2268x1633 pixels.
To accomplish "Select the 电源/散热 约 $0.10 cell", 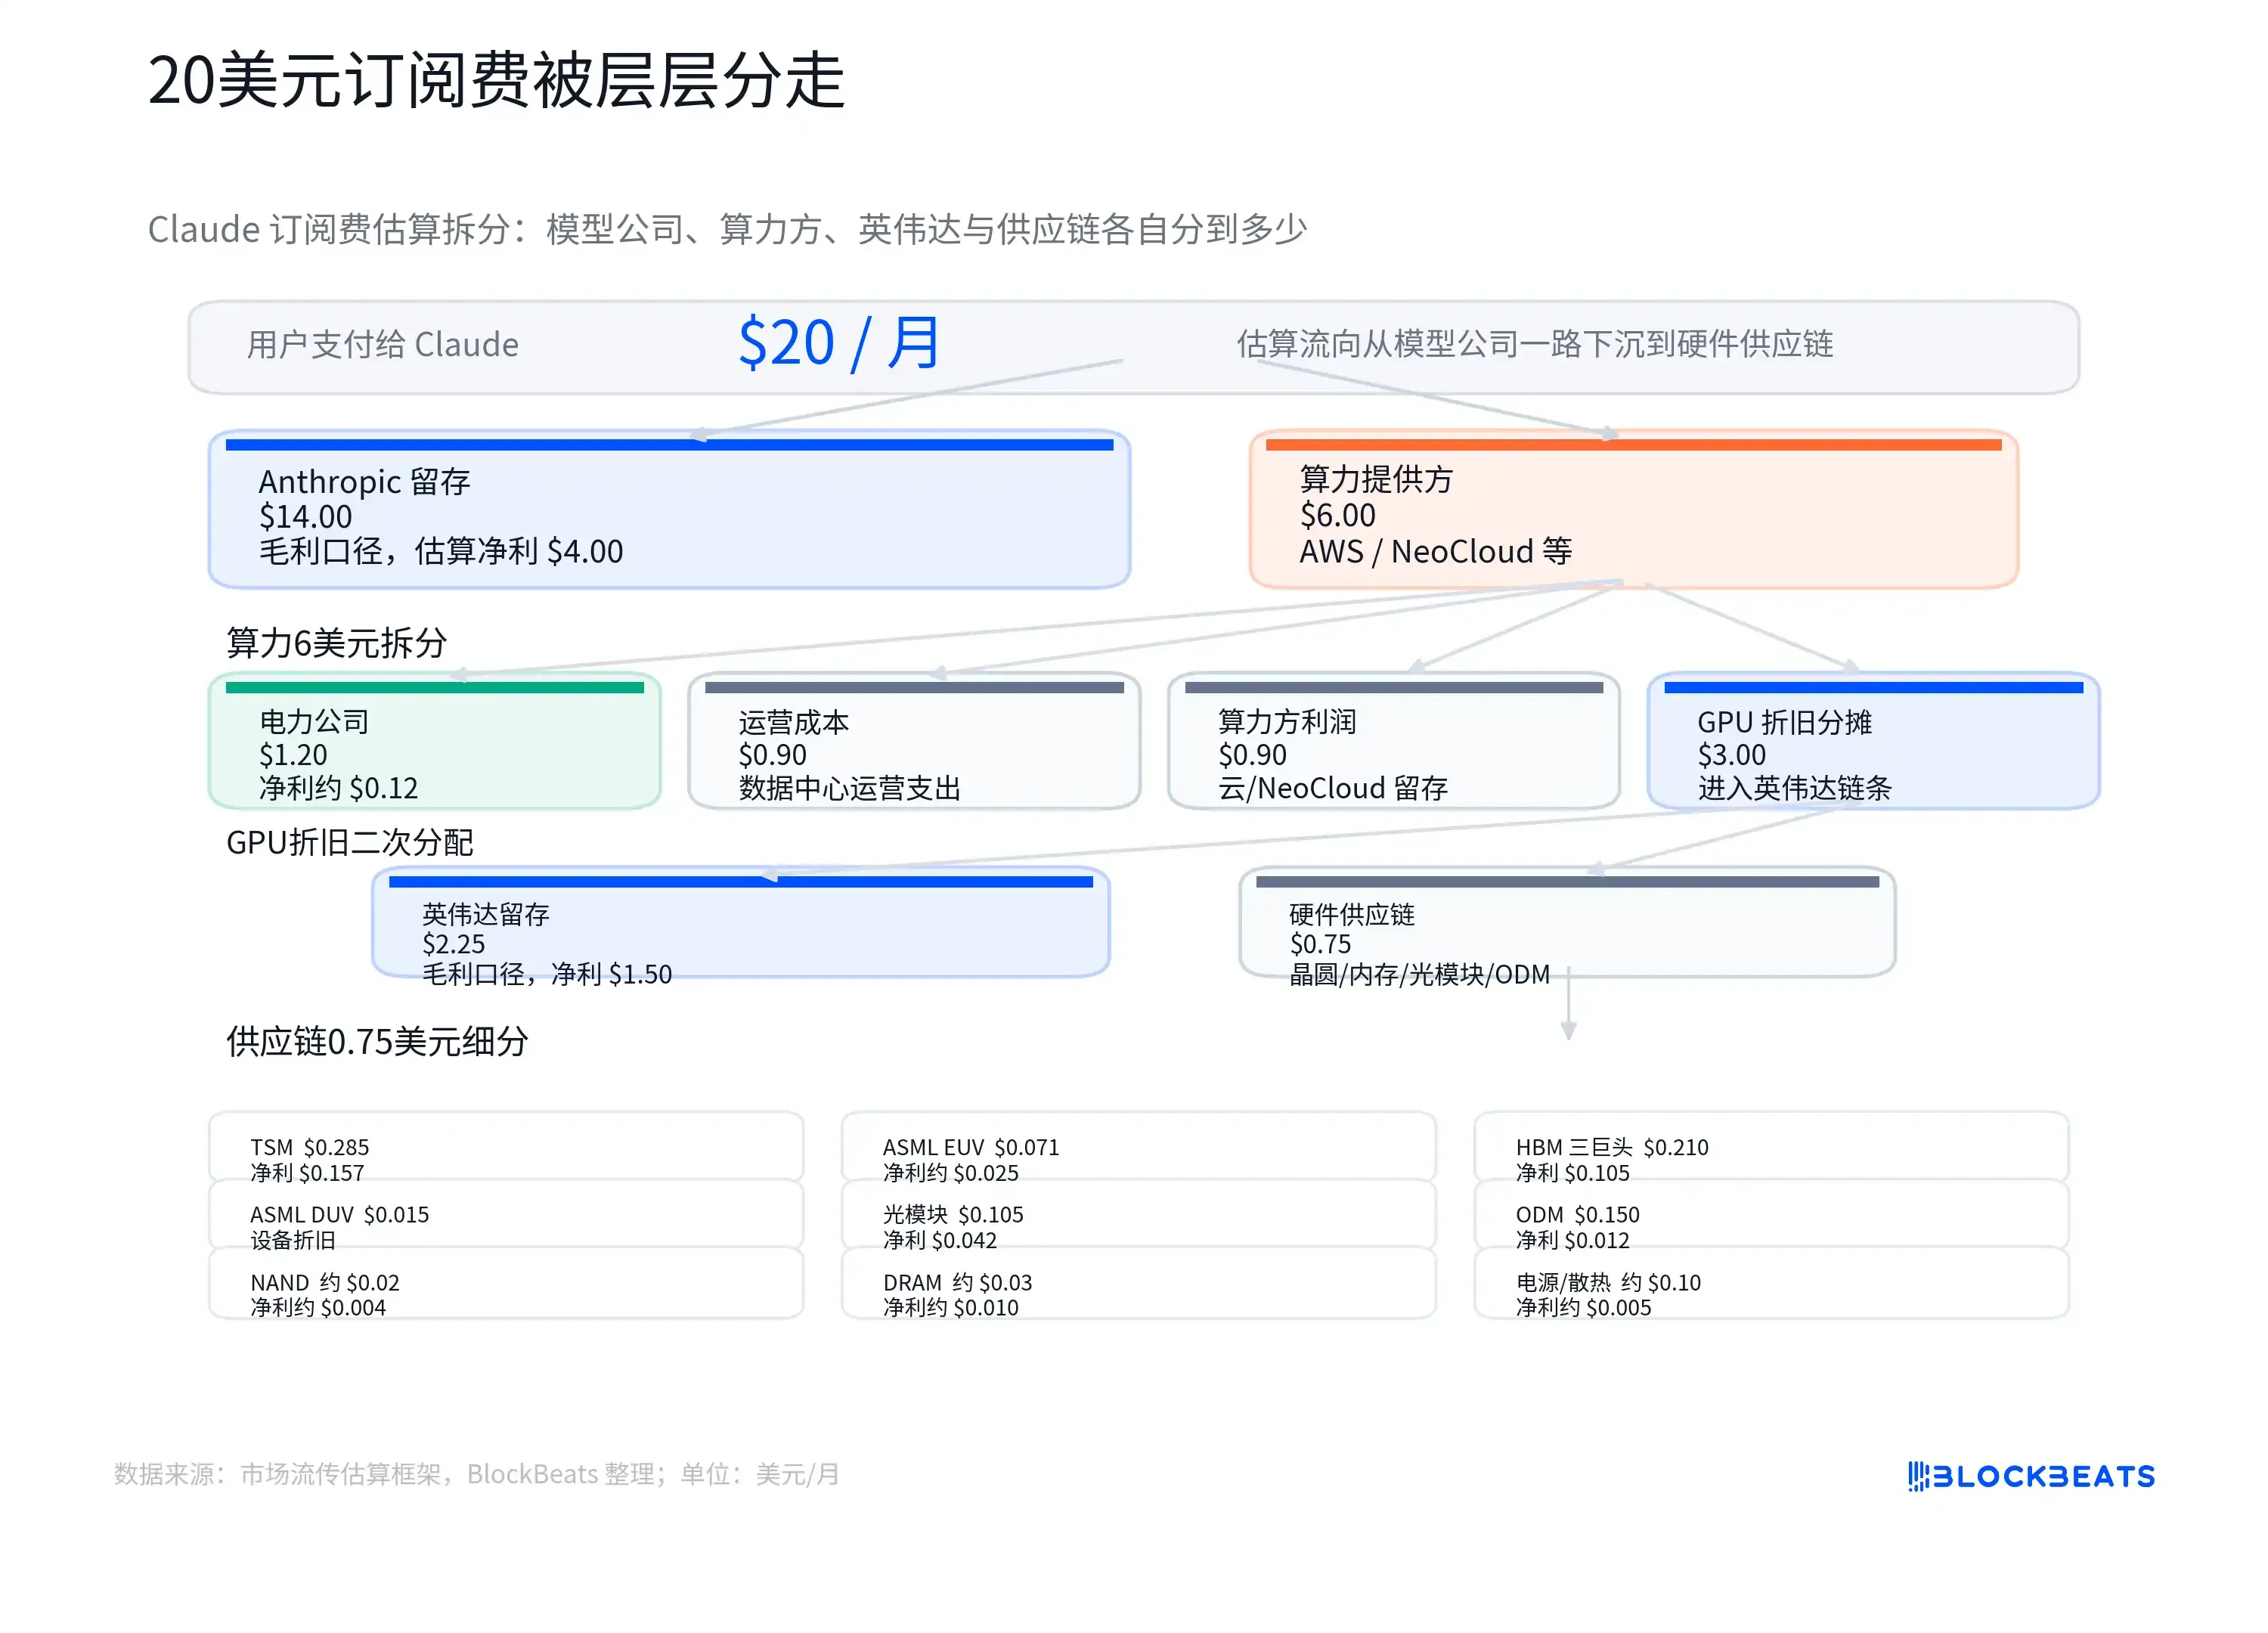I will click(x=1771, y=1283).
